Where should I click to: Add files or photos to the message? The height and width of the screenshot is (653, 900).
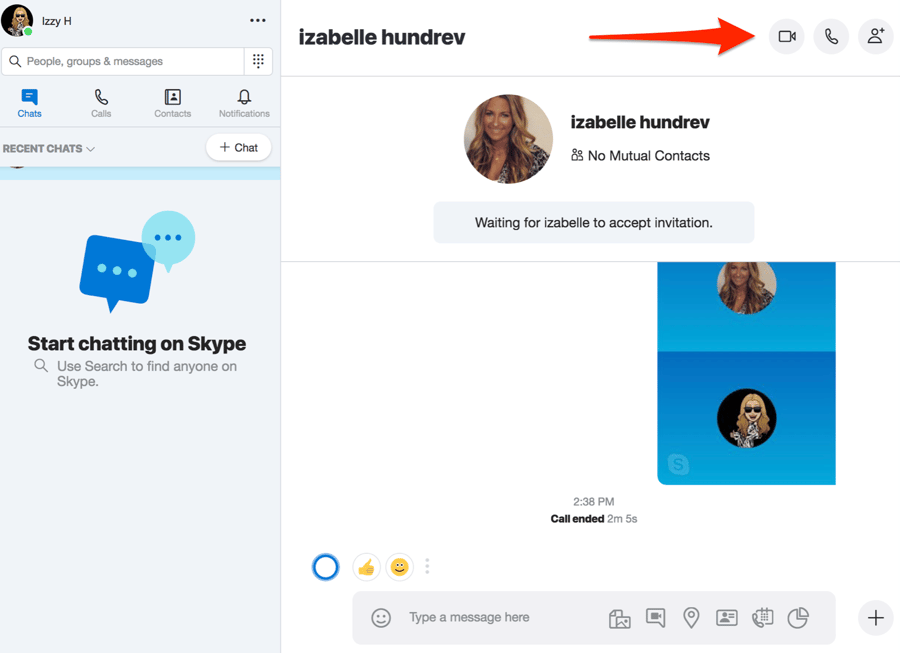click(x=619, y=618)
